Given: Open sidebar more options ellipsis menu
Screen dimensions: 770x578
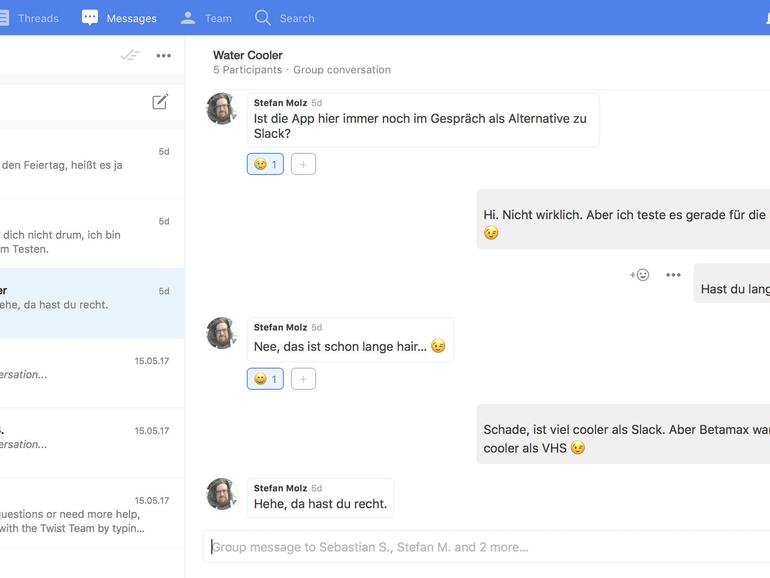Looking at the screenshot, I should tap(164, 56).
